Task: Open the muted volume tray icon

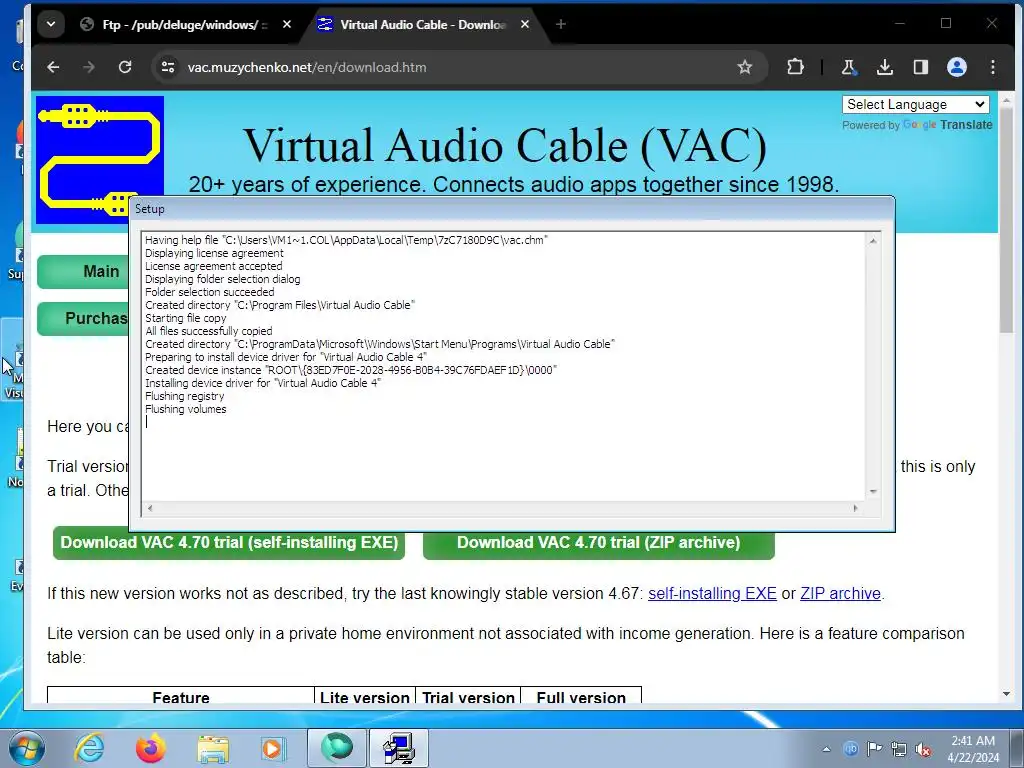Action: pyautogui.click(x=923, y=749)
